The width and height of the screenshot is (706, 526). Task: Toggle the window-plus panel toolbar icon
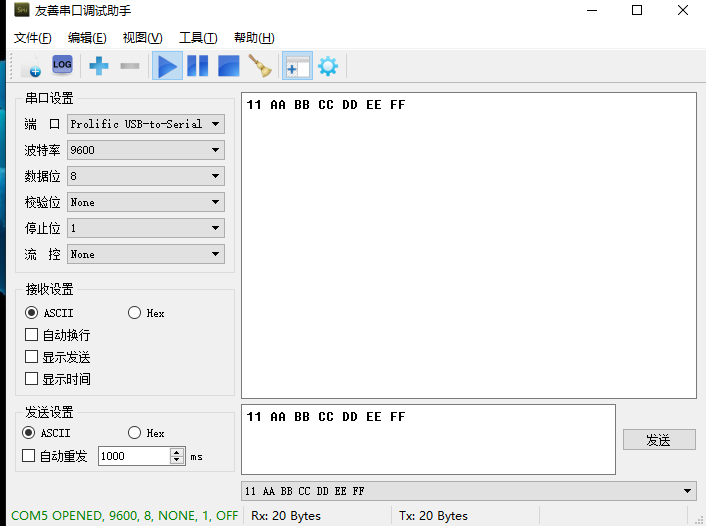point(297,66)
